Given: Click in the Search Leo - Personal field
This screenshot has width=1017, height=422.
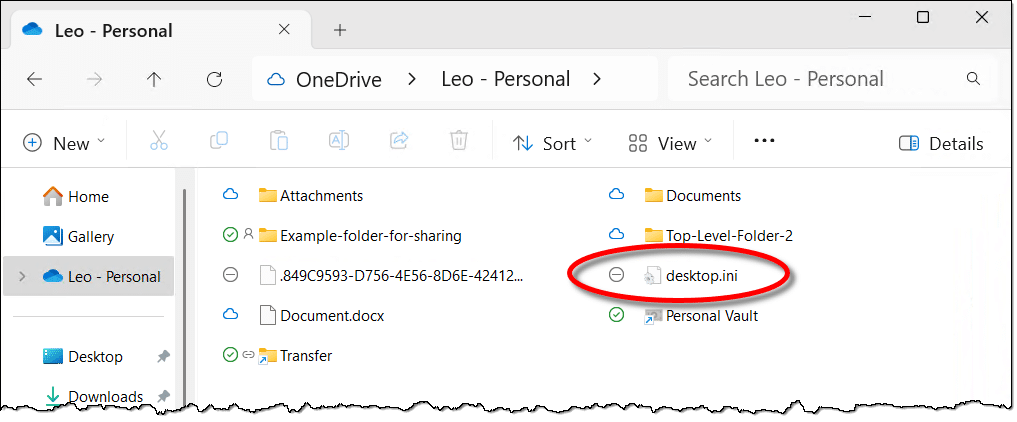Looking at the screenshot, I should click(x=818, y=79).
